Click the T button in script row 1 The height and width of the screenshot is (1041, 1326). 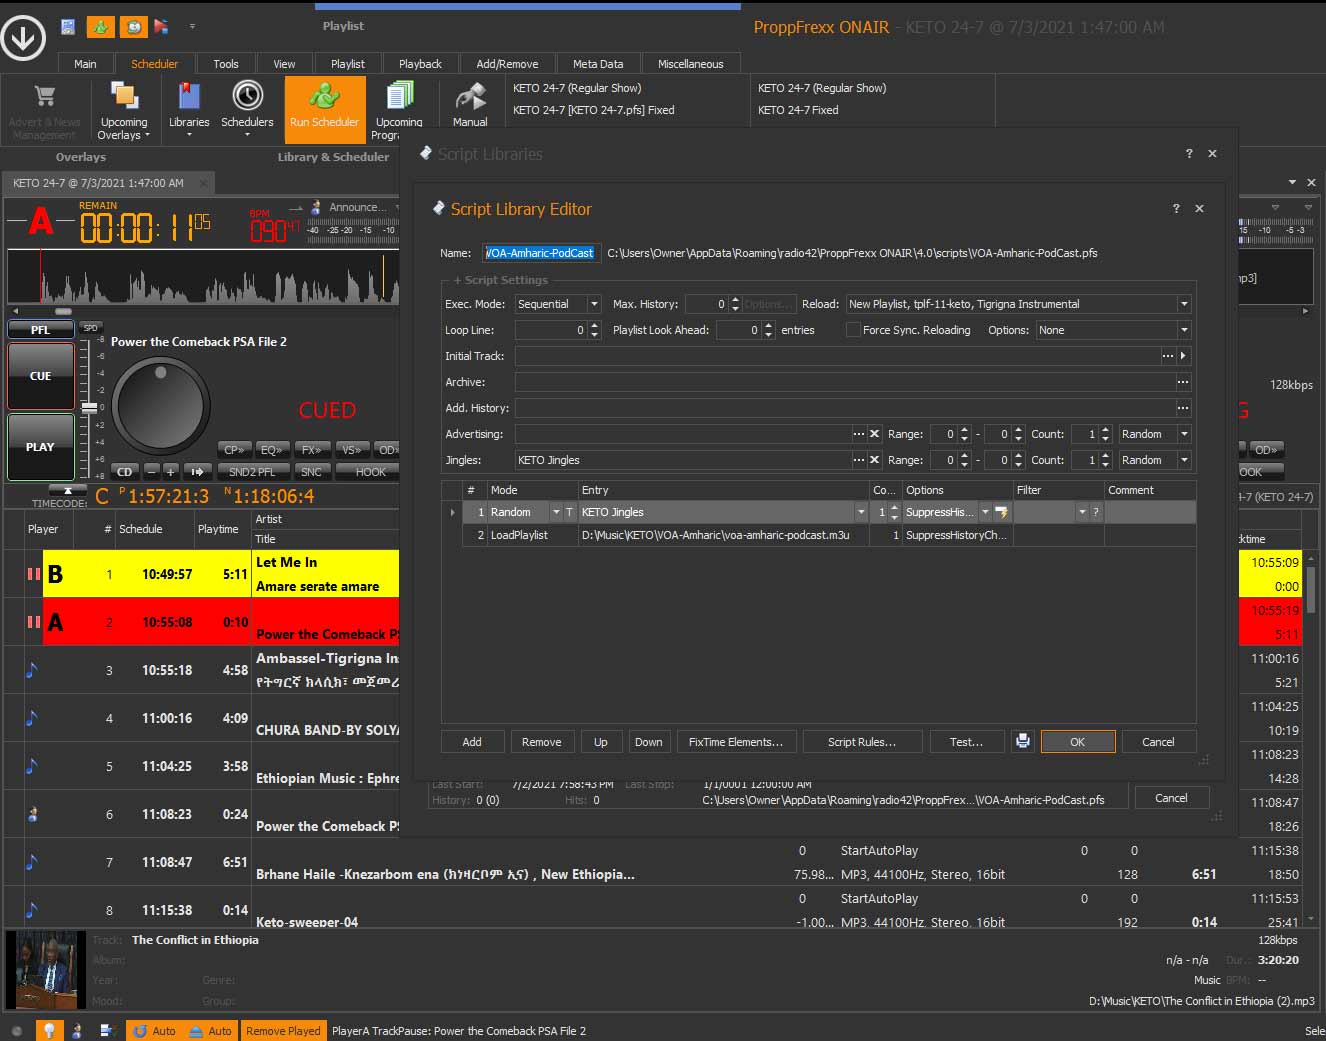click(570, 512)
